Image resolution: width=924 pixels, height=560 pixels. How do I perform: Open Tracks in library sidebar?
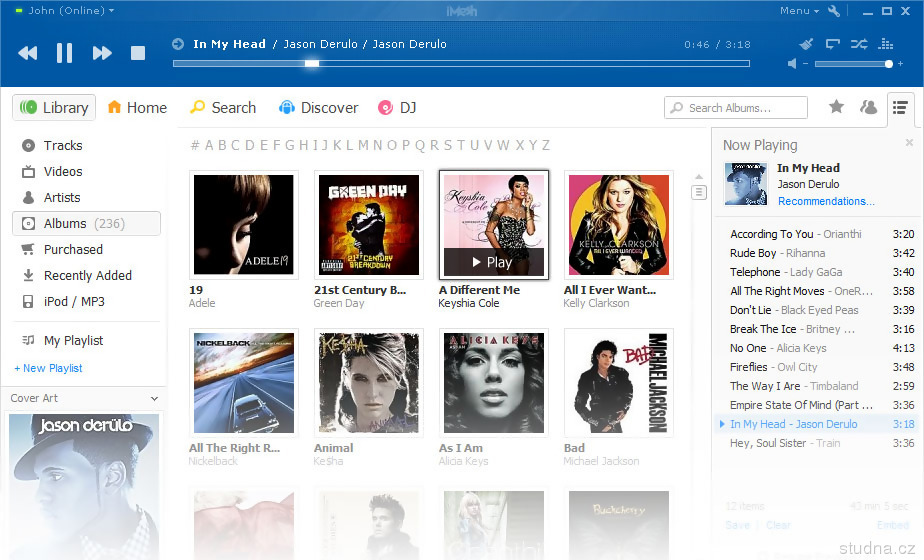click(52, 146)
